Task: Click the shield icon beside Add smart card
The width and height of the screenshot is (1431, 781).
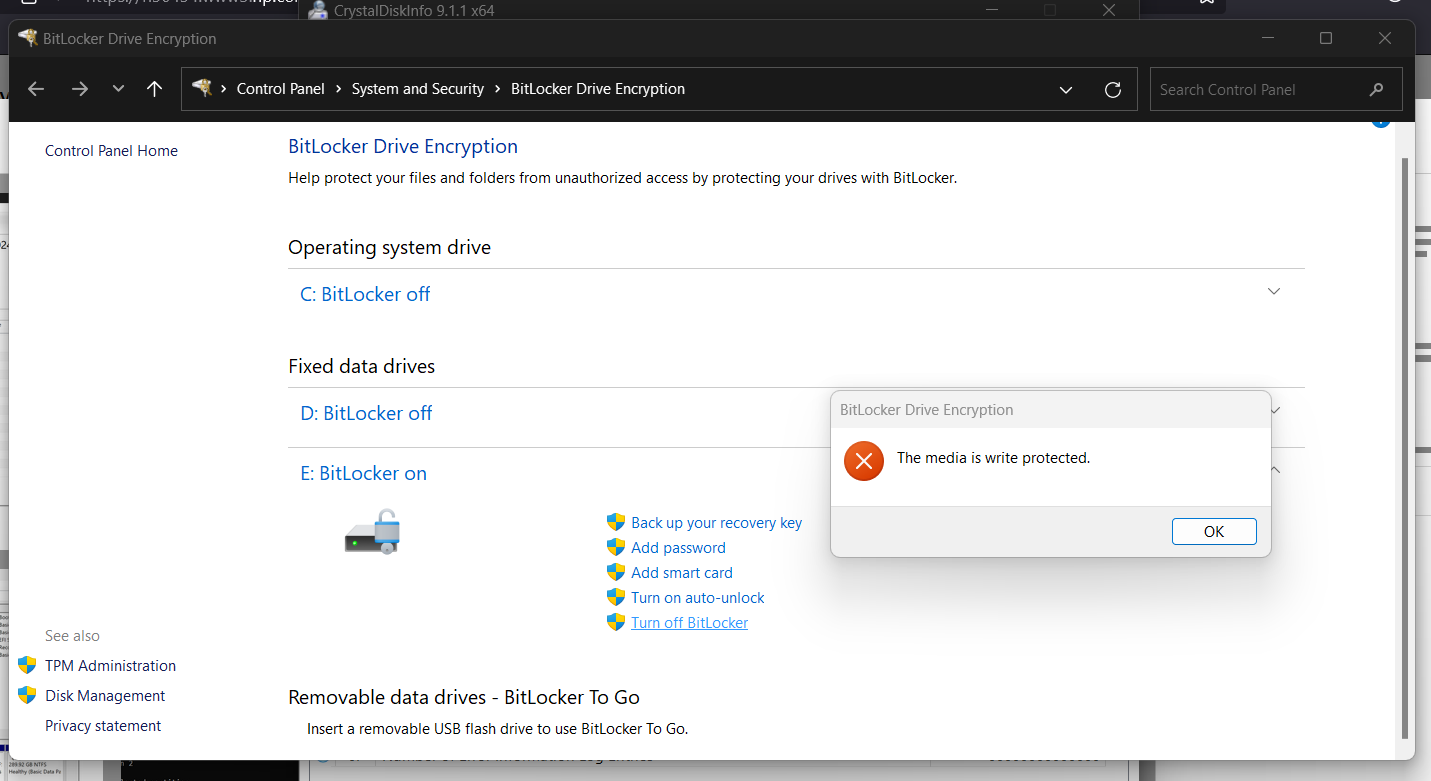Action: point(615,572)
